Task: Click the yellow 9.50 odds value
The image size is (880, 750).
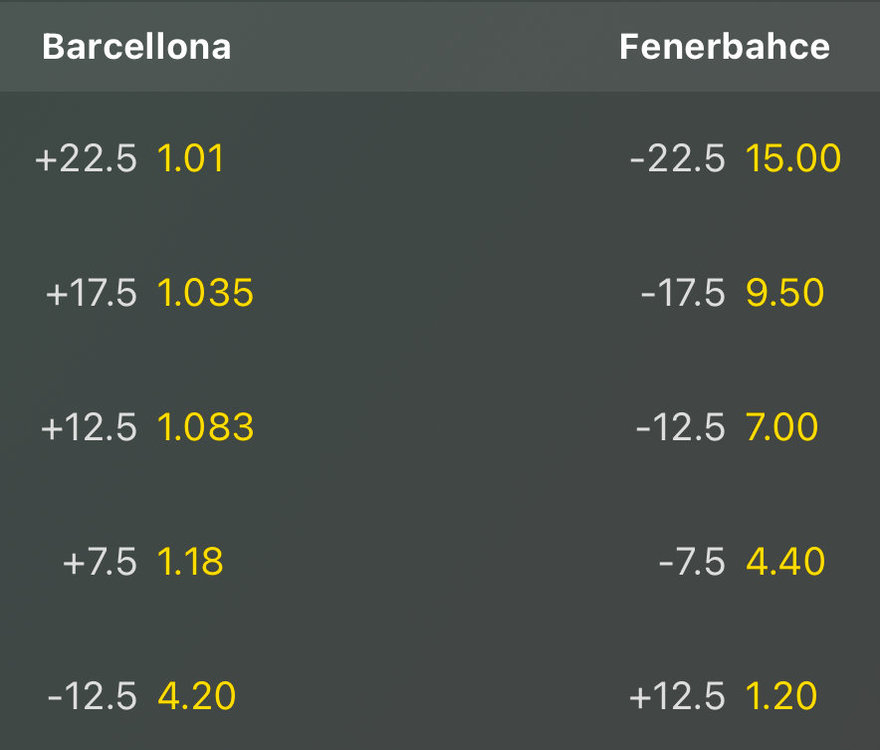Action: tap(785, 293)
